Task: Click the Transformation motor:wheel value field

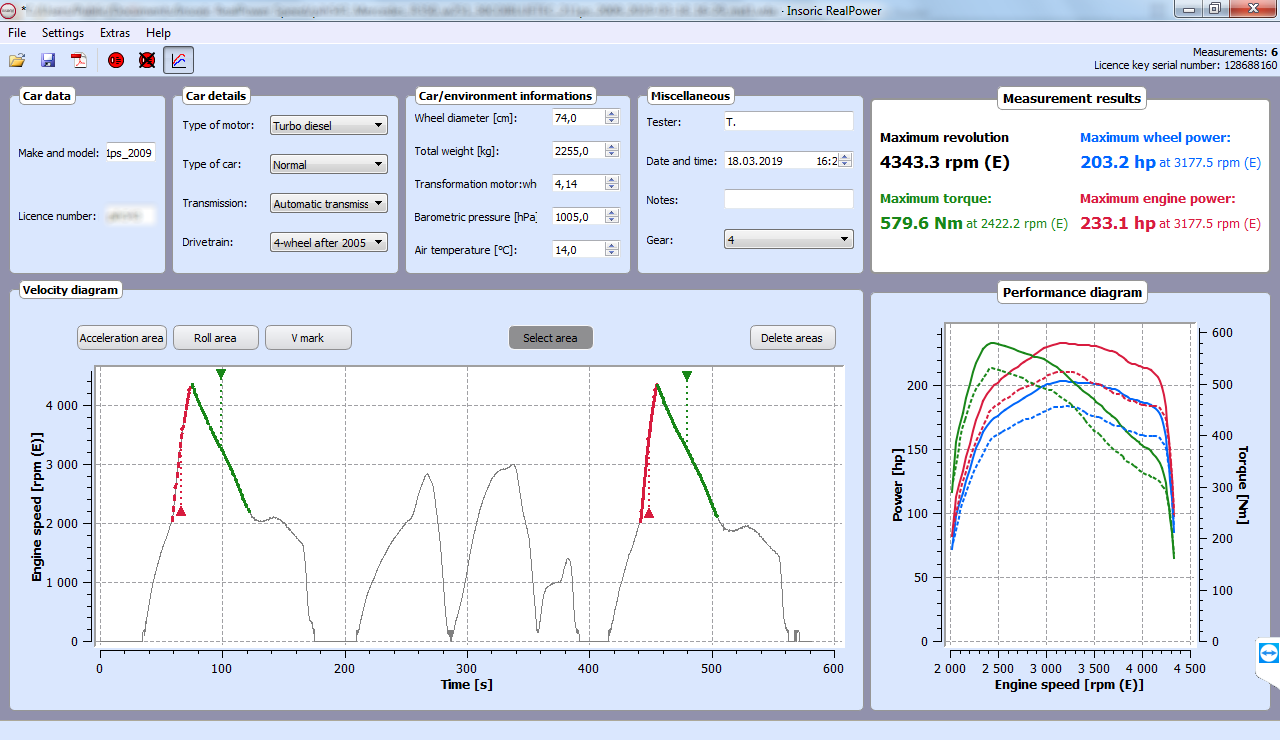Action: (x=578, y=184)
